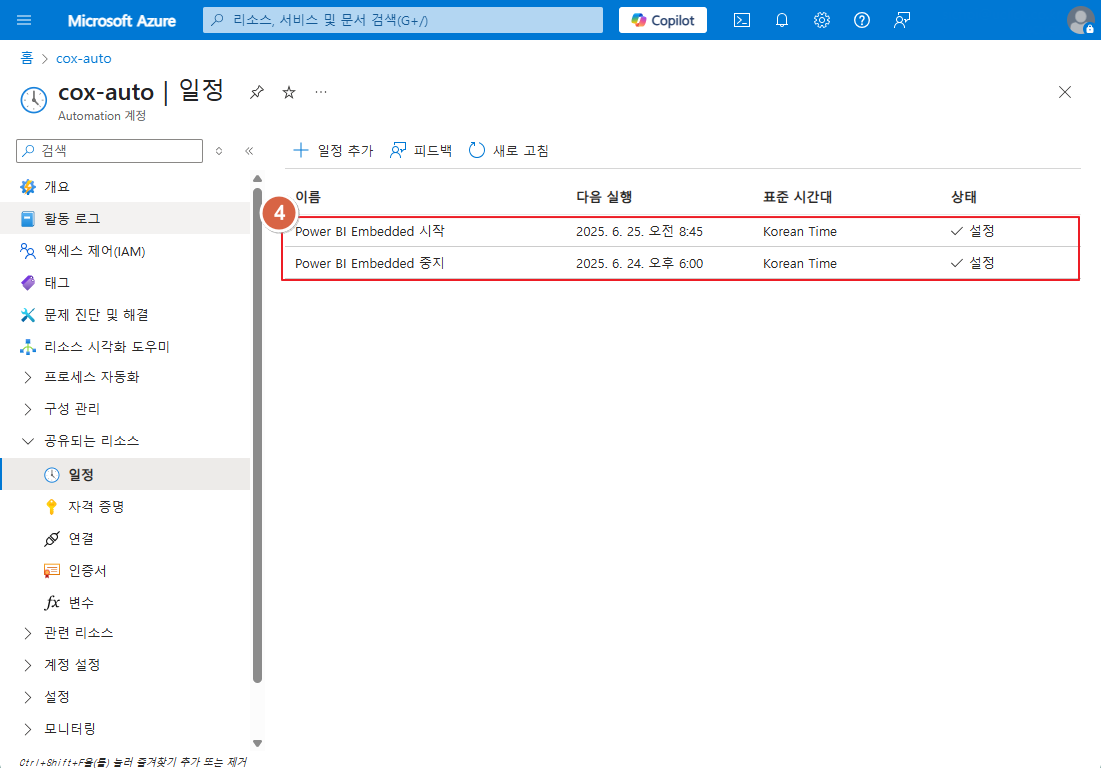Sort by the 이름 column header

click(308, 197)
